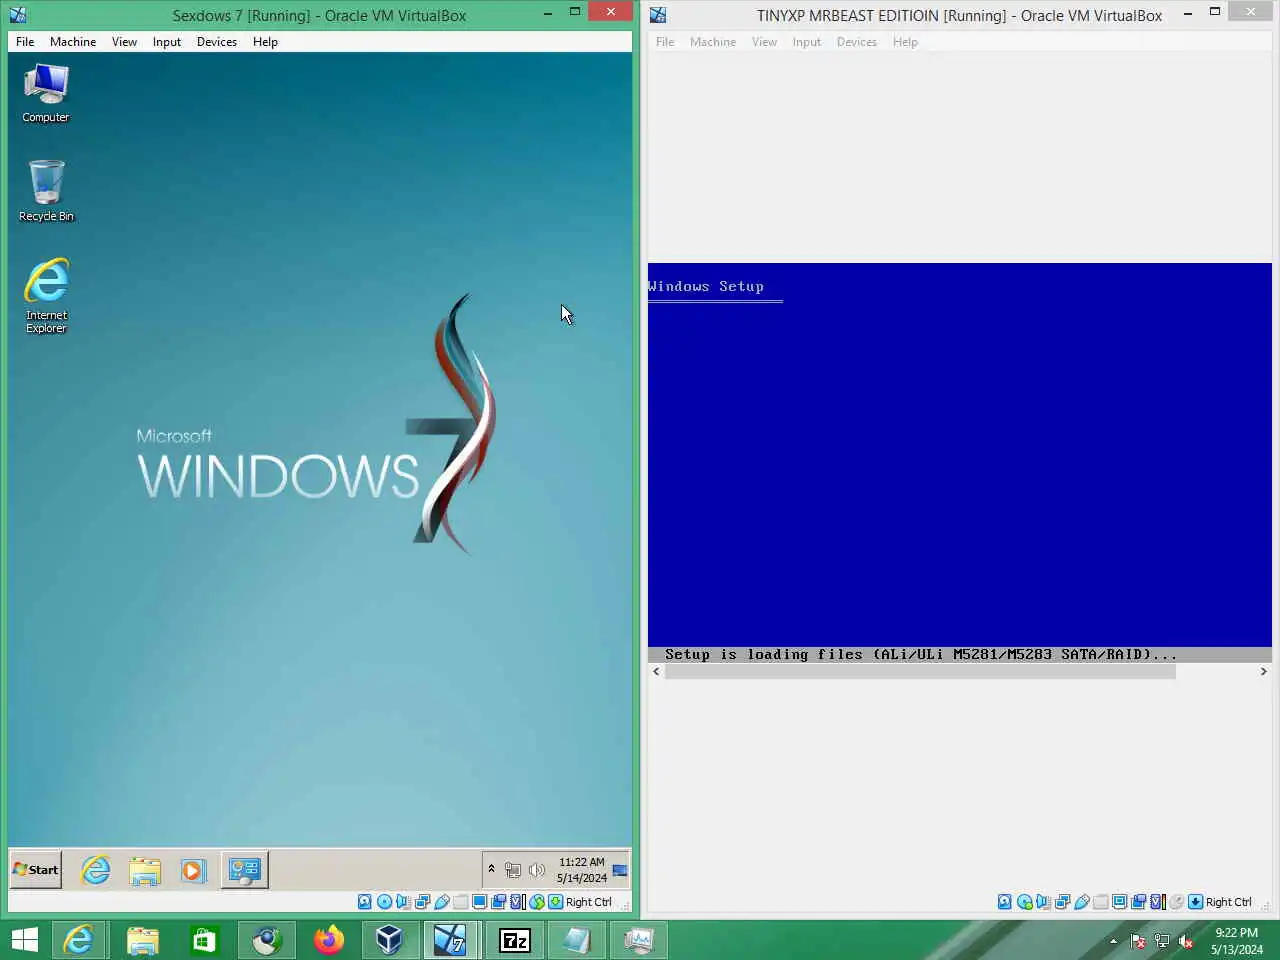Open Devices menu in TINYXP window
This screenshot has width=1280, height=960.
857,42
